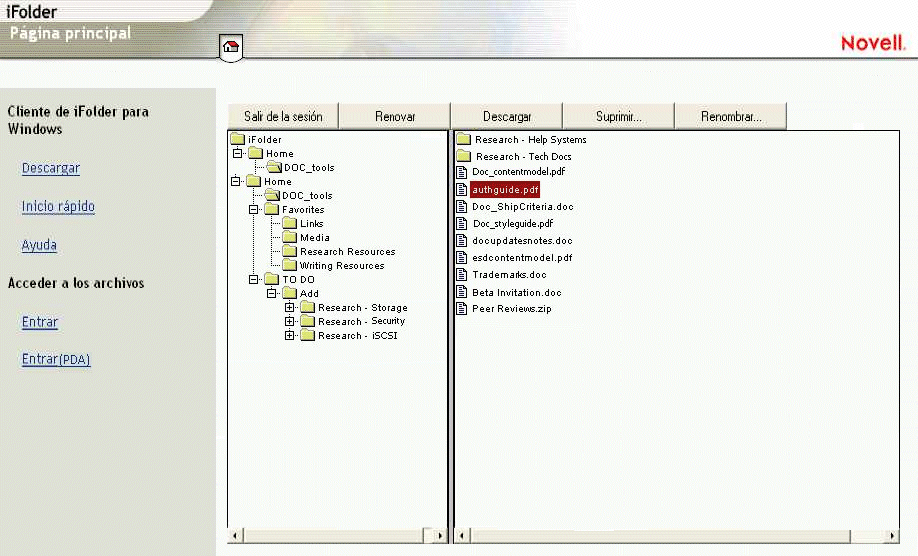Click file pane left scroll arrow
The height and width of the screenshot is (556, 918).
pos(462,535)
